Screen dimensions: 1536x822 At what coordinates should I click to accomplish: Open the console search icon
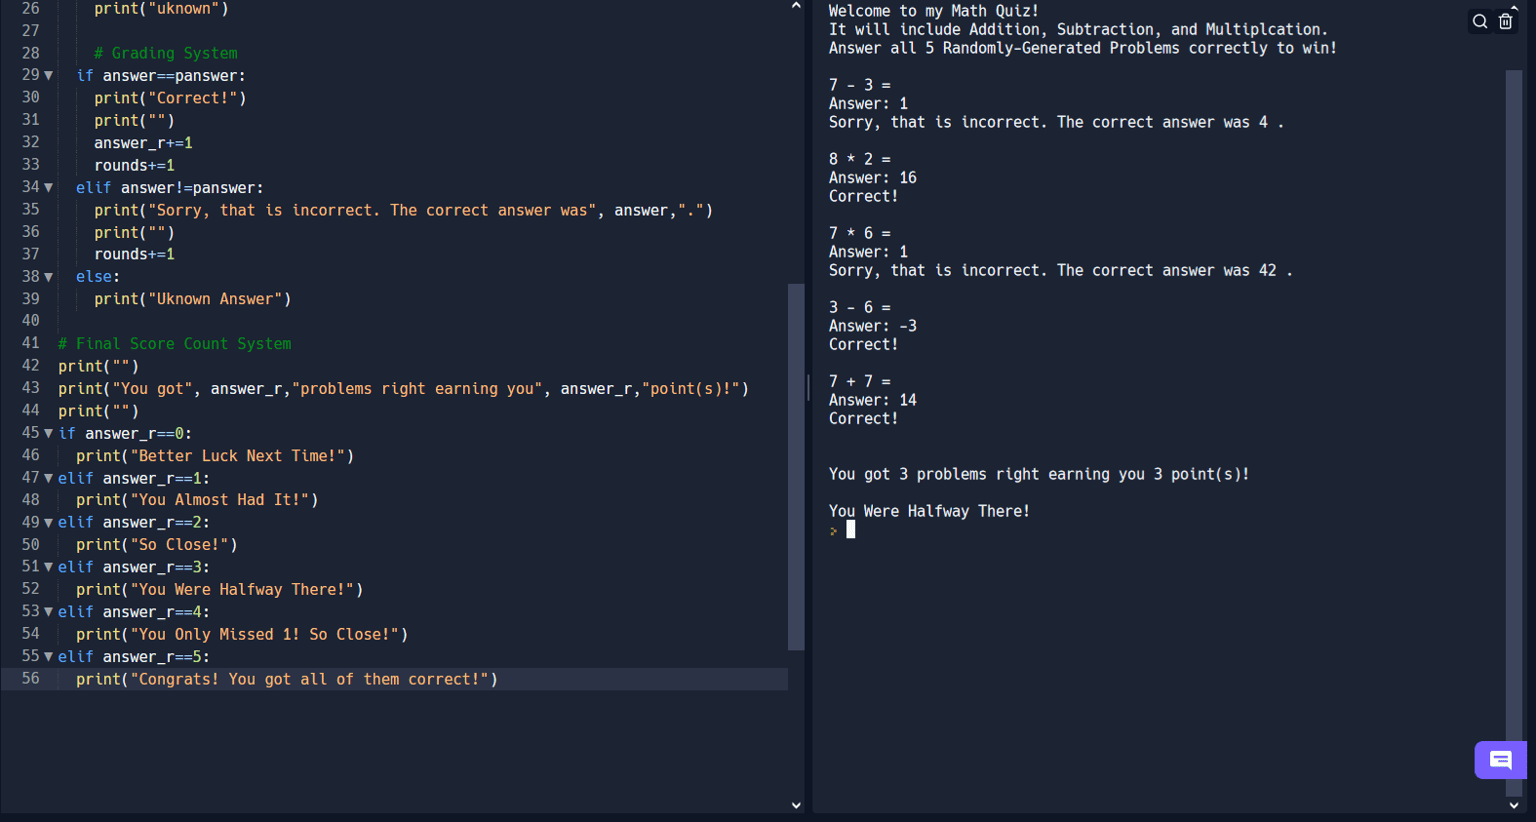coord(1480,22)
